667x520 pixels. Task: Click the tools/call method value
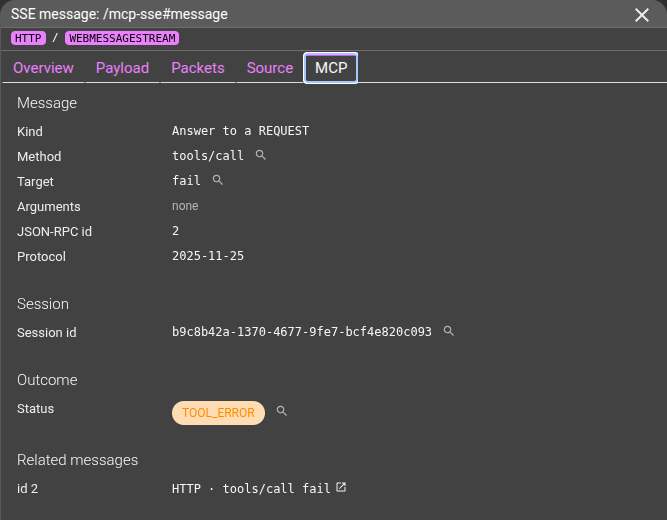pyautogui.click(x=208, y=156)
